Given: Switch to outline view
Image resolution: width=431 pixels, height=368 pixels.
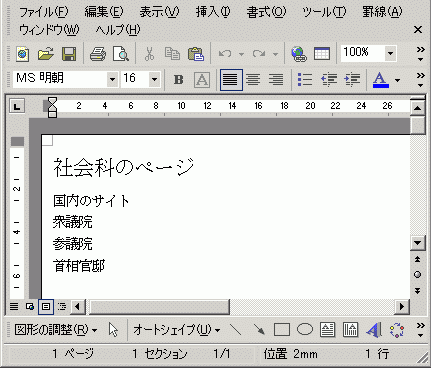Looking at the screenshot, I should (62, 306).
